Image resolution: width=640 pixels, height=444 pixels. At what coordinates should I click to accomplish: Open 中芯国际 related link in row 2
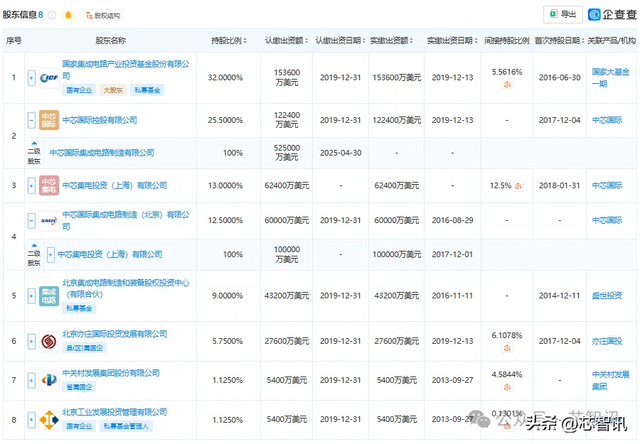(607, 120)
